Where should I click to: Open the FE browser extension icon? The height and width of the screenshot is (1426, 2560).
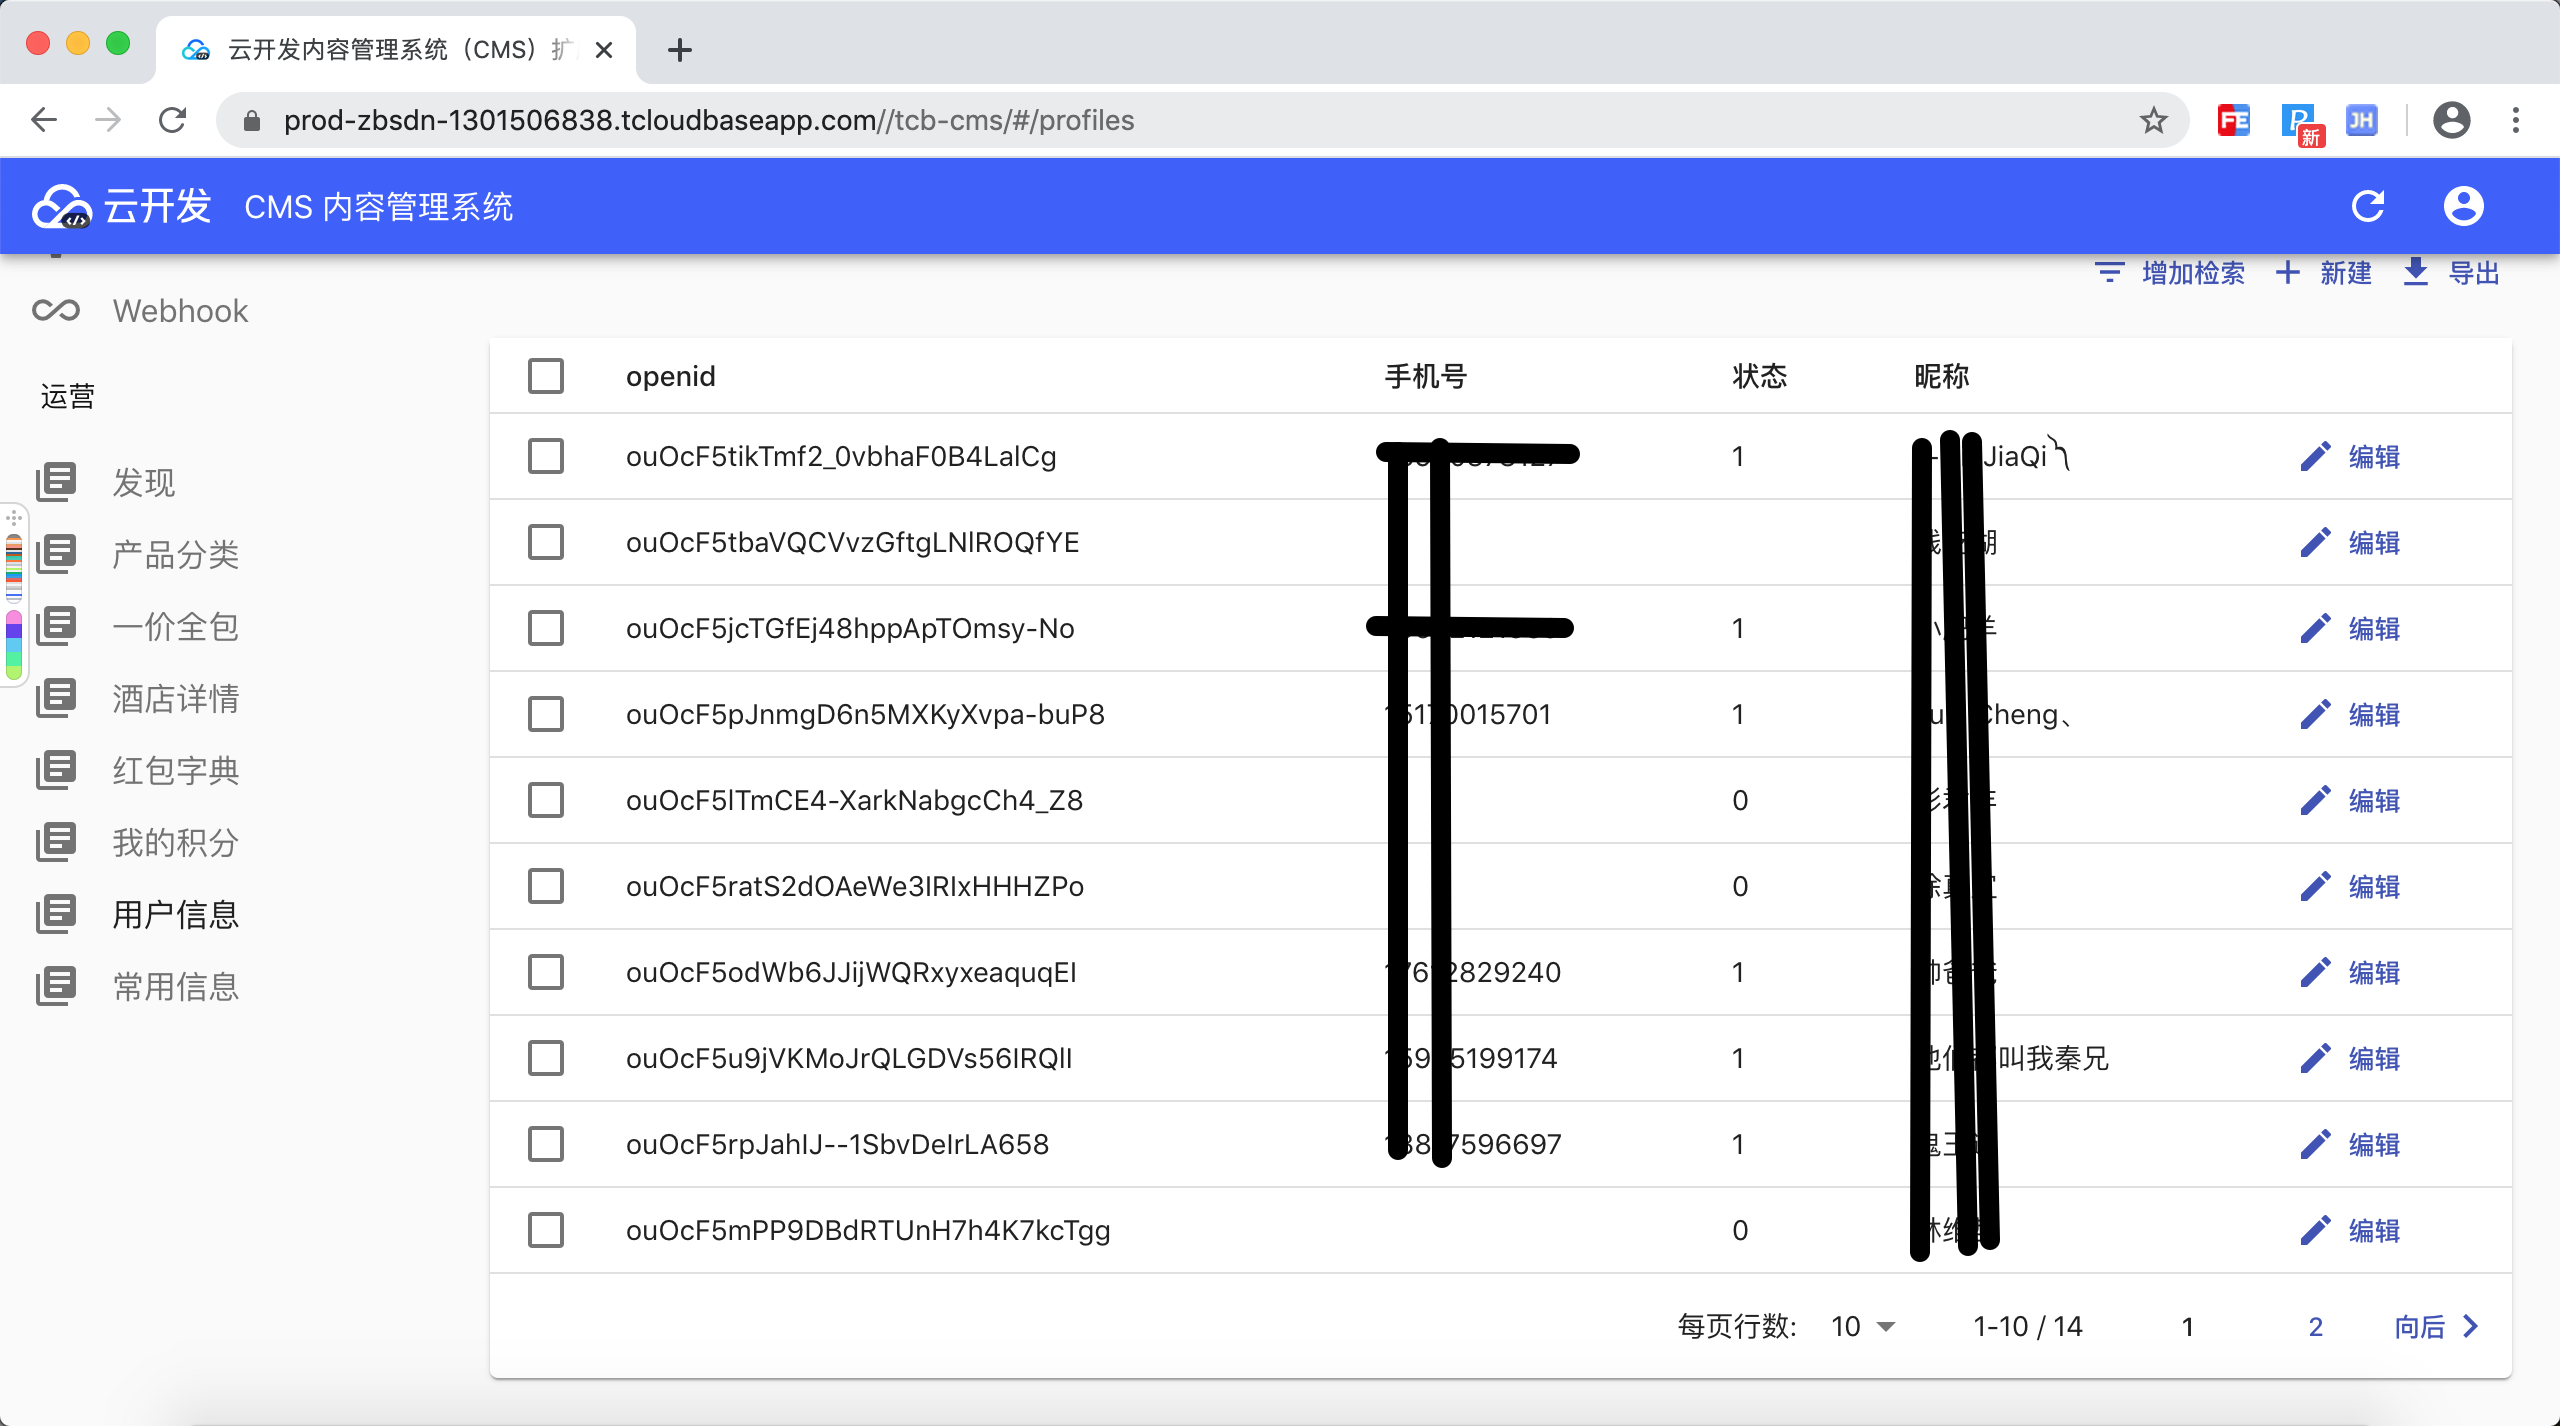coord(2233,121)
